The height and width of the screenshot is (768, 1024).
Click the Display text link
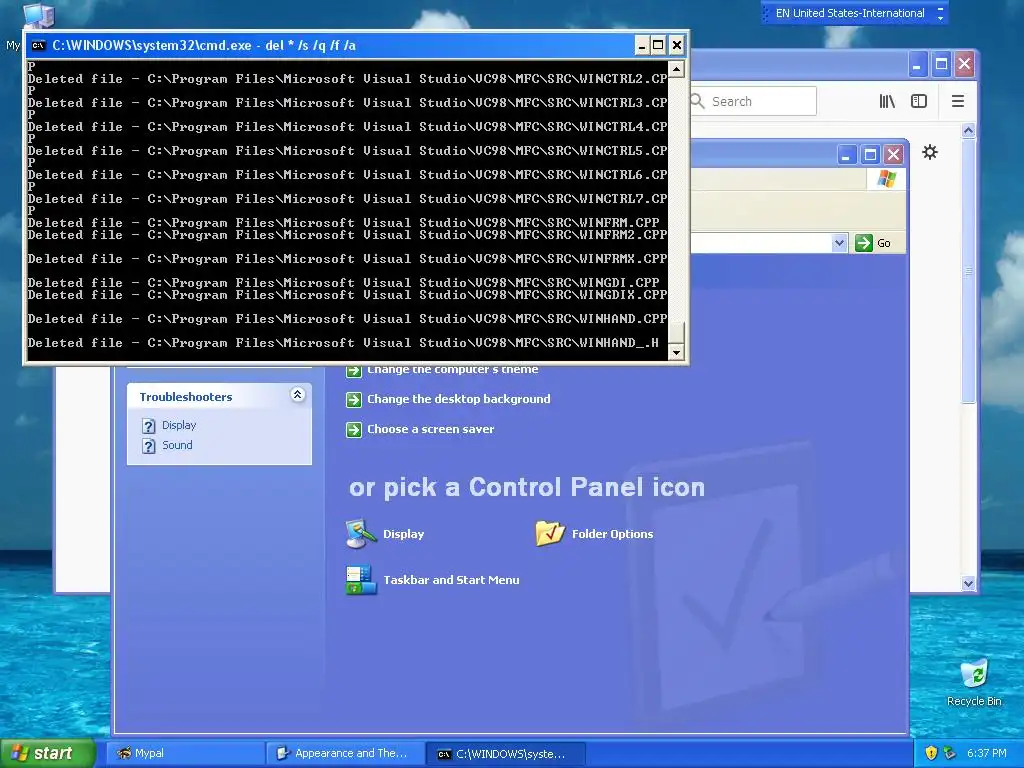[404, 534]
